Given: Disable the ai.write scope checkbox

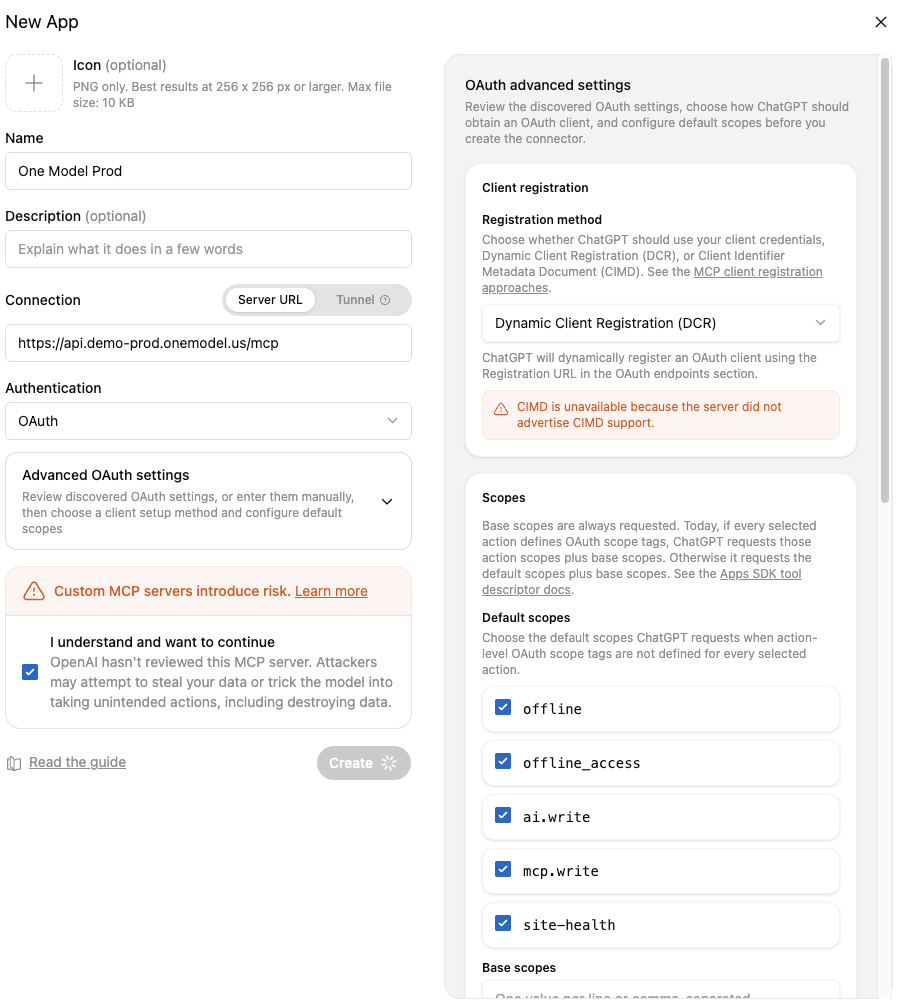Looking at the screenshot, I should coord(503,815).
